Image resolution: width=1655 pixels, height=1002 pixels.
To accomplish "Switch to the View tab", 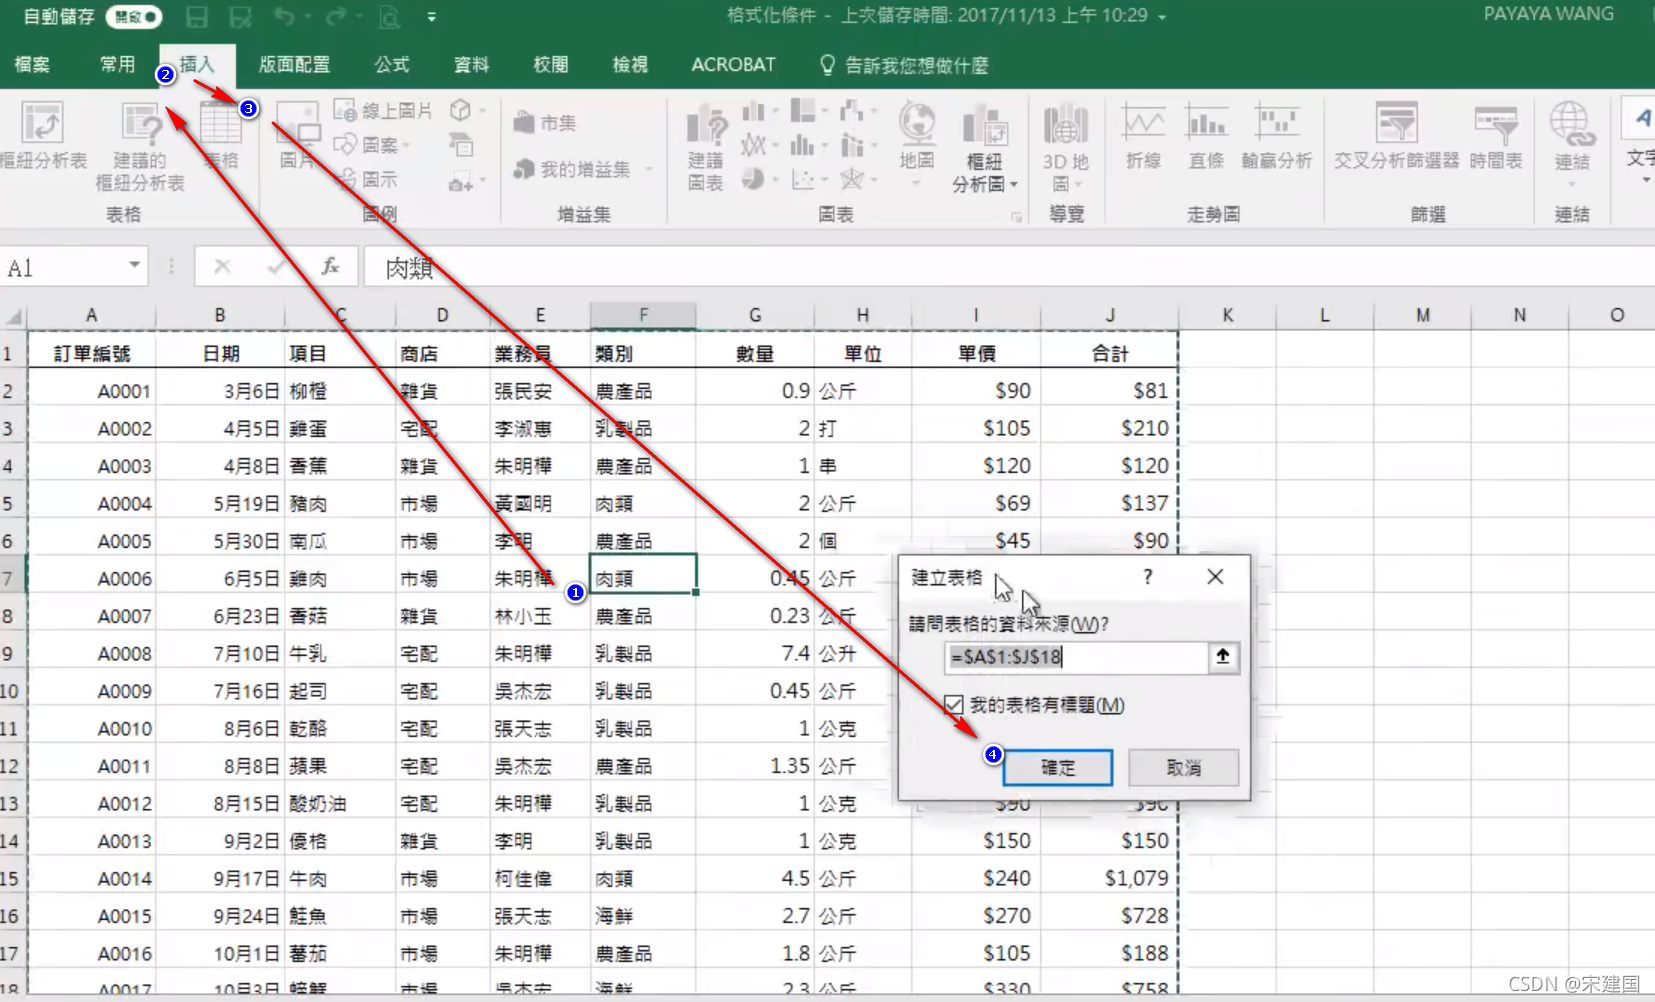I will (630, 65).
